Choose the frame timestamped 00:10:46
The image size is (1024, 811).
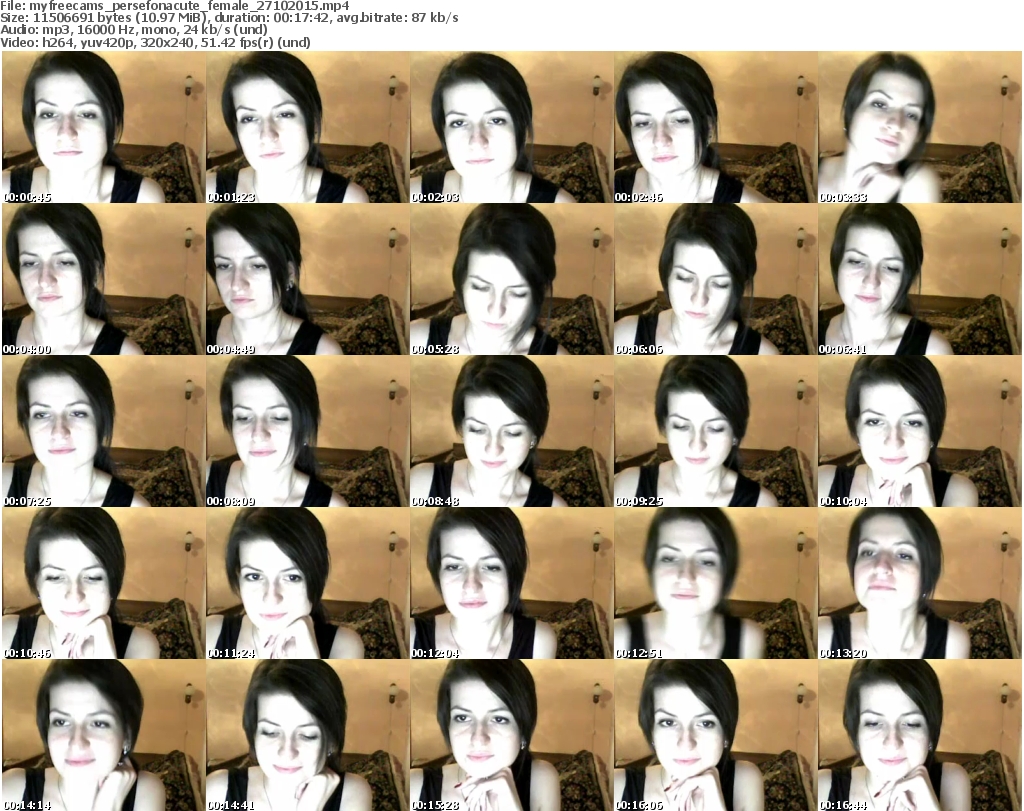(x=104, y=583)
